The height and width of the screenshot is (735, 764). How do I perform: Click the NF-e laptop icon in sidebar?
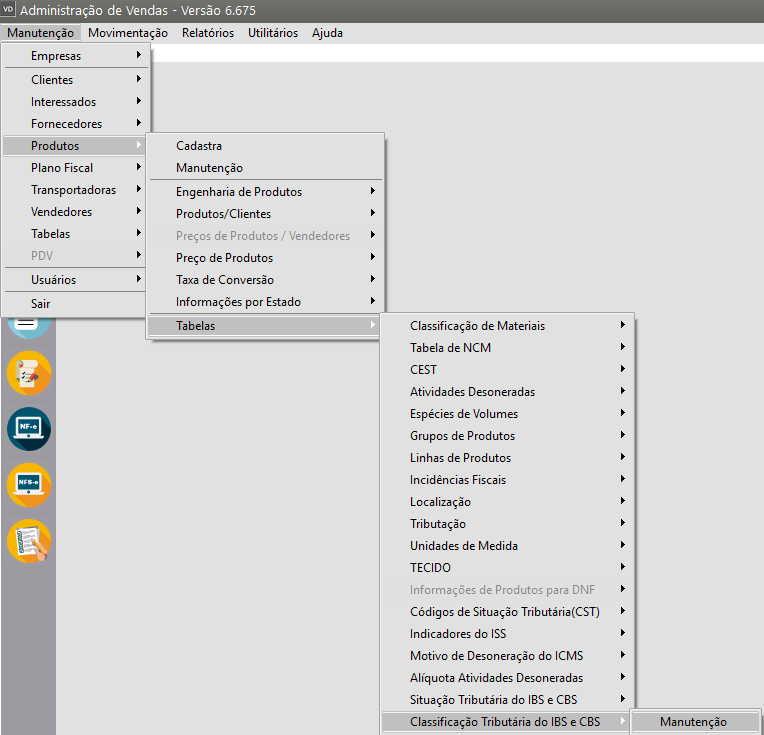(28, 429)
